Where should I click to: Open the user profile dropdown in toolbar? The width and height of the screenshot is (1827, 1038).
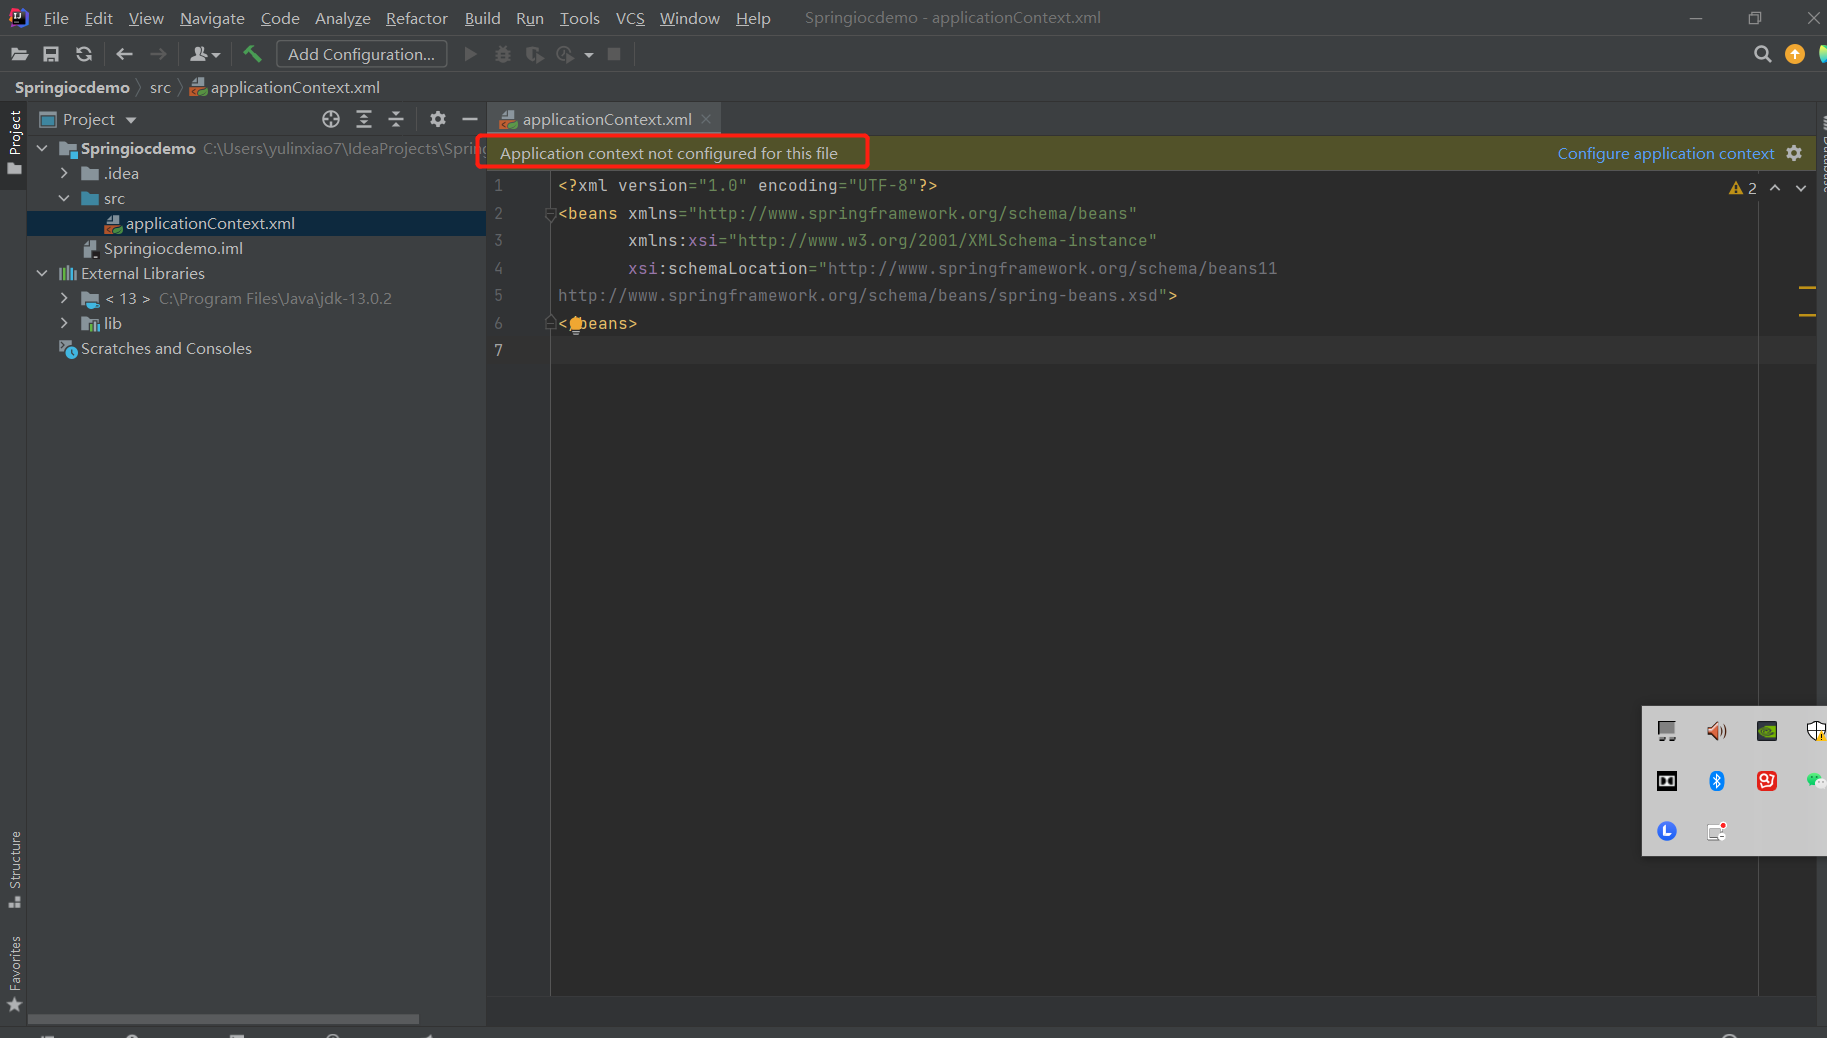205,54
